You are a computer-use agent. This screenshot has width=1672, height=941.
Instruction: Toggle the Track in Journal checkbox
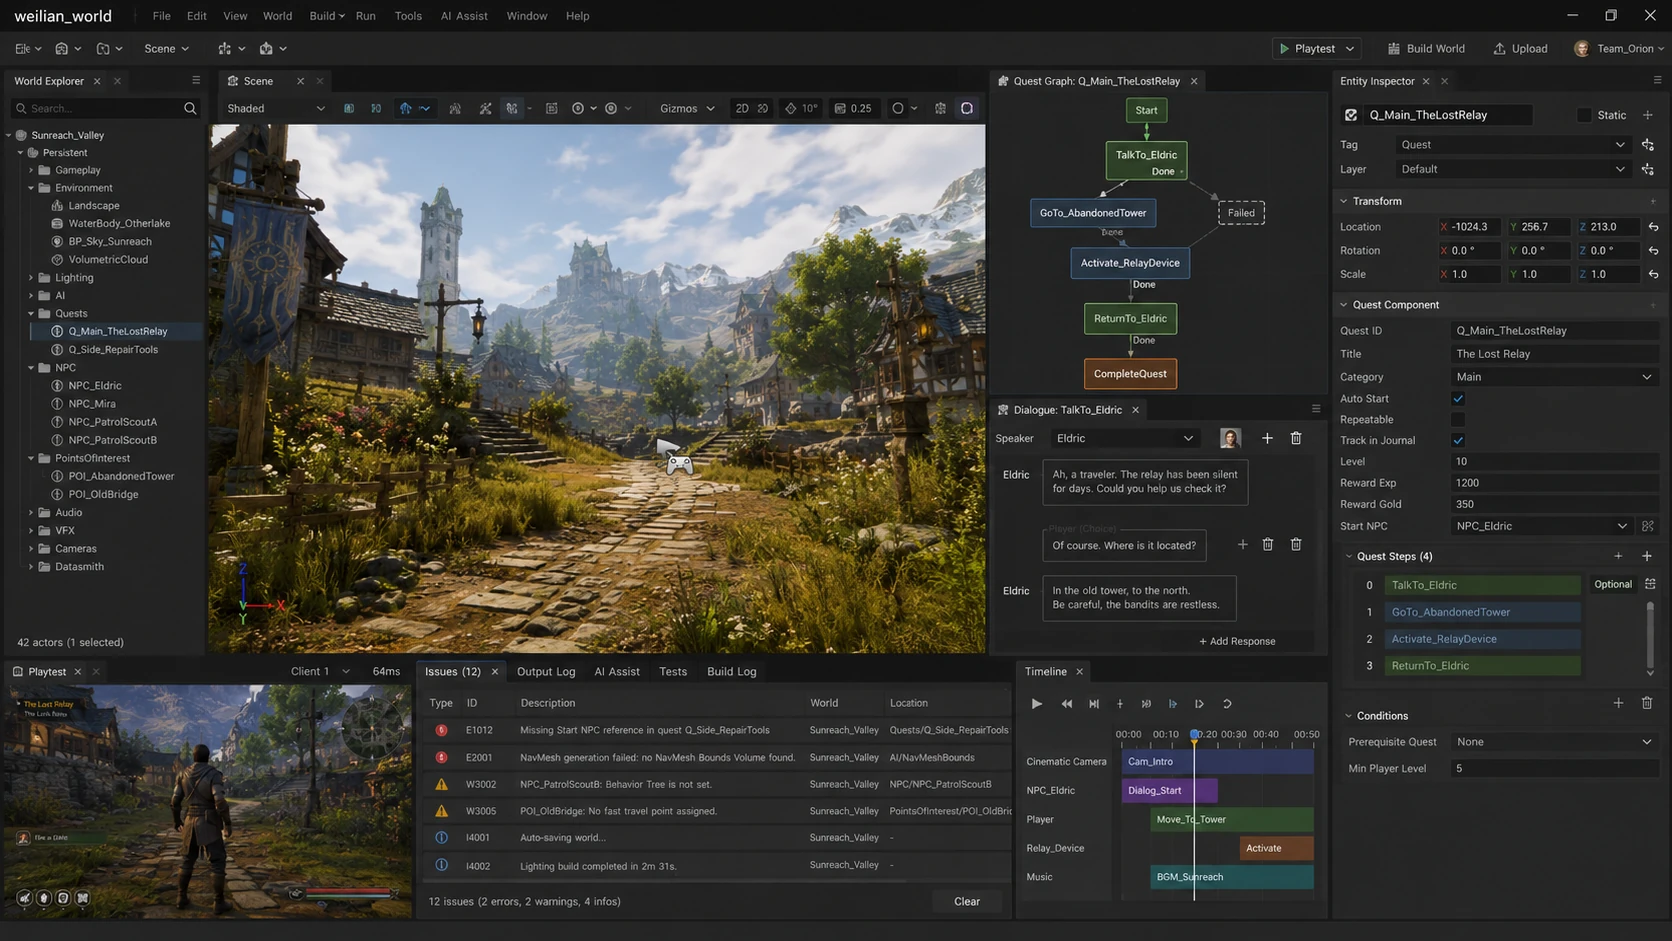[1458, 441]
